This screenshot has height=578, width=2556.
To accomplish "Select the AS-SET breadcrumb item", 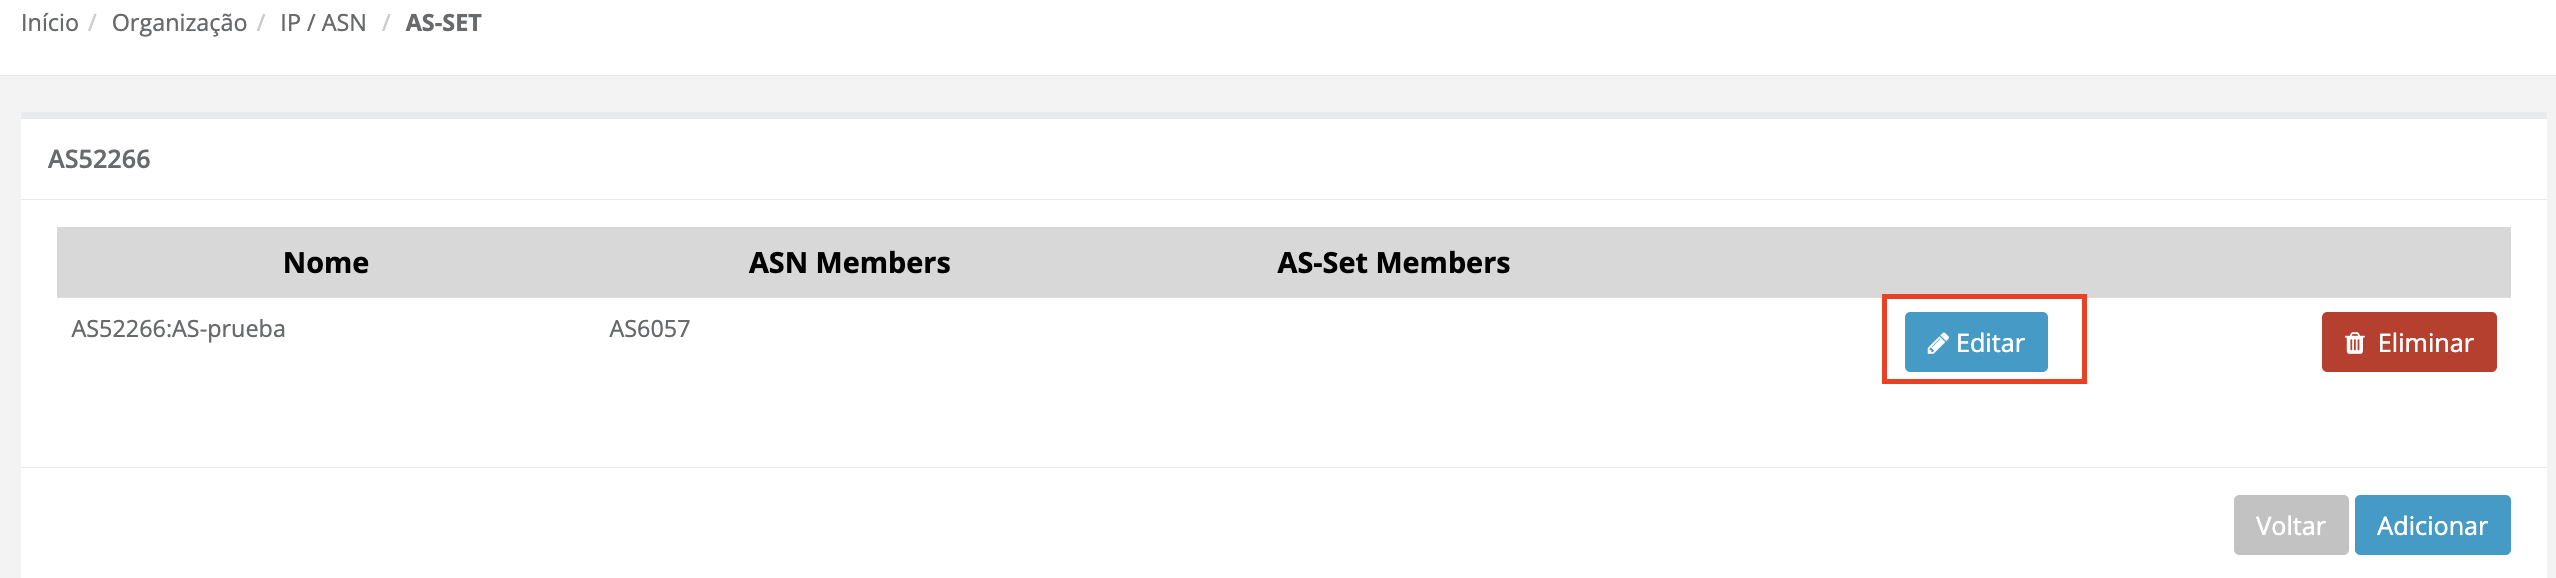I will (443, 23).
